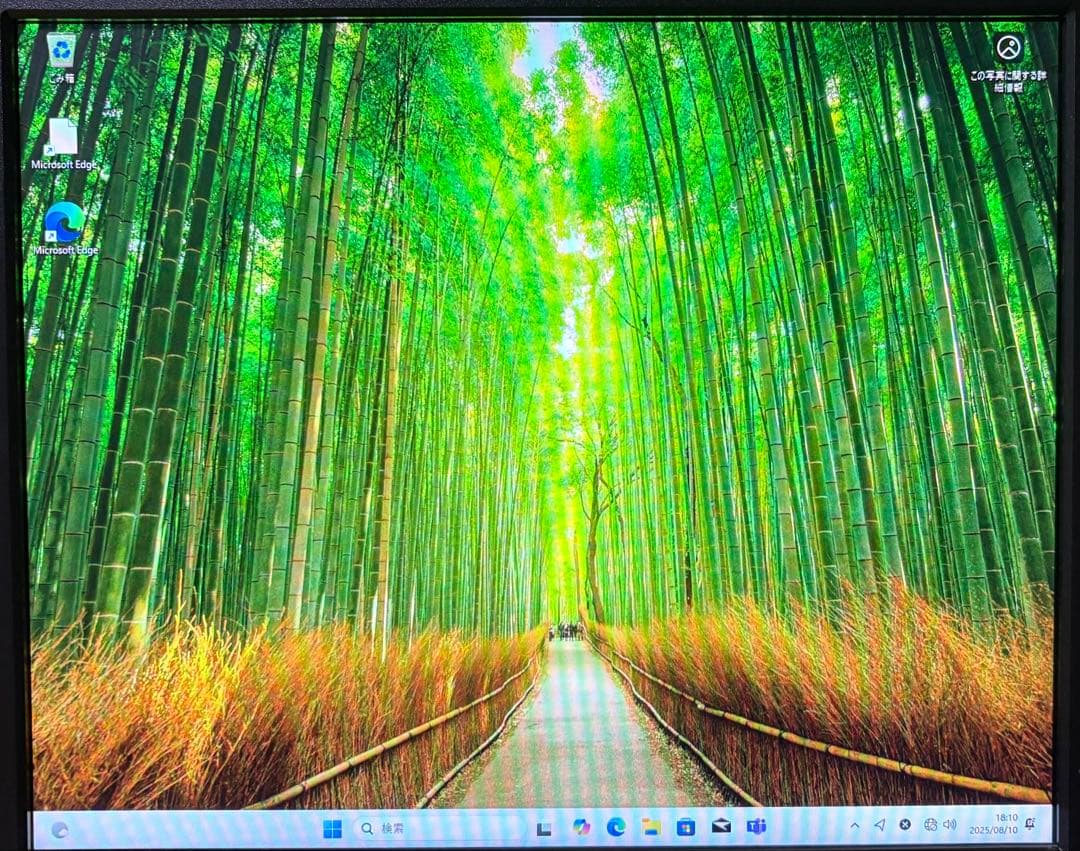Click the speaker volume icon in the tray

pos(950,825)
